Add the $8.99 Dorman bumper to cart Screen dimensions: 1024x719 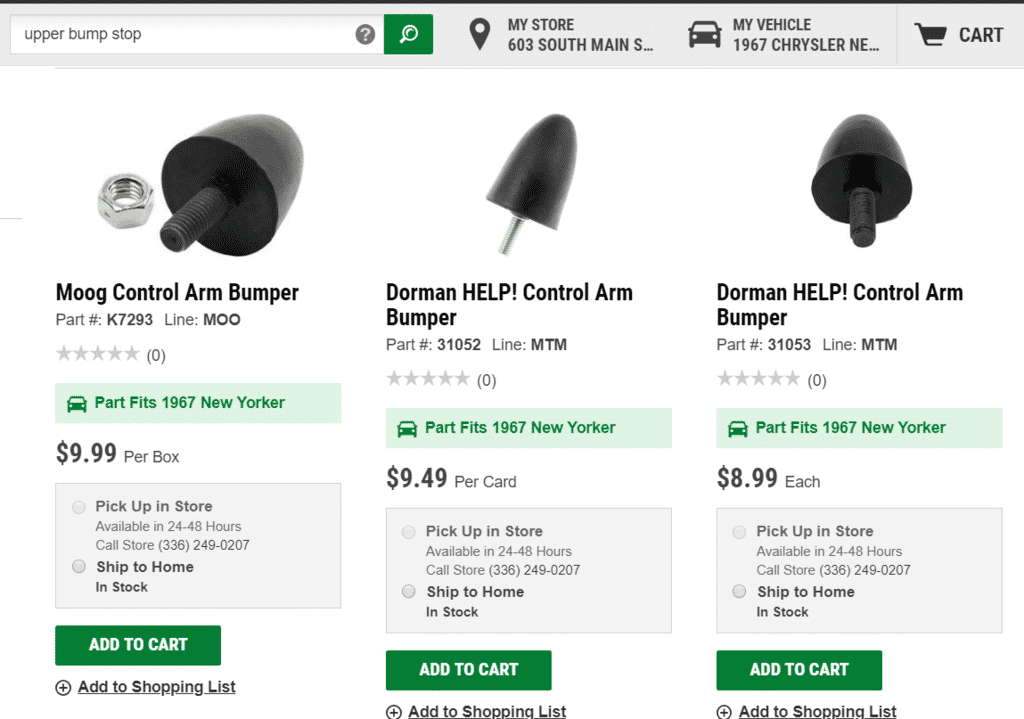coord(799,670)
